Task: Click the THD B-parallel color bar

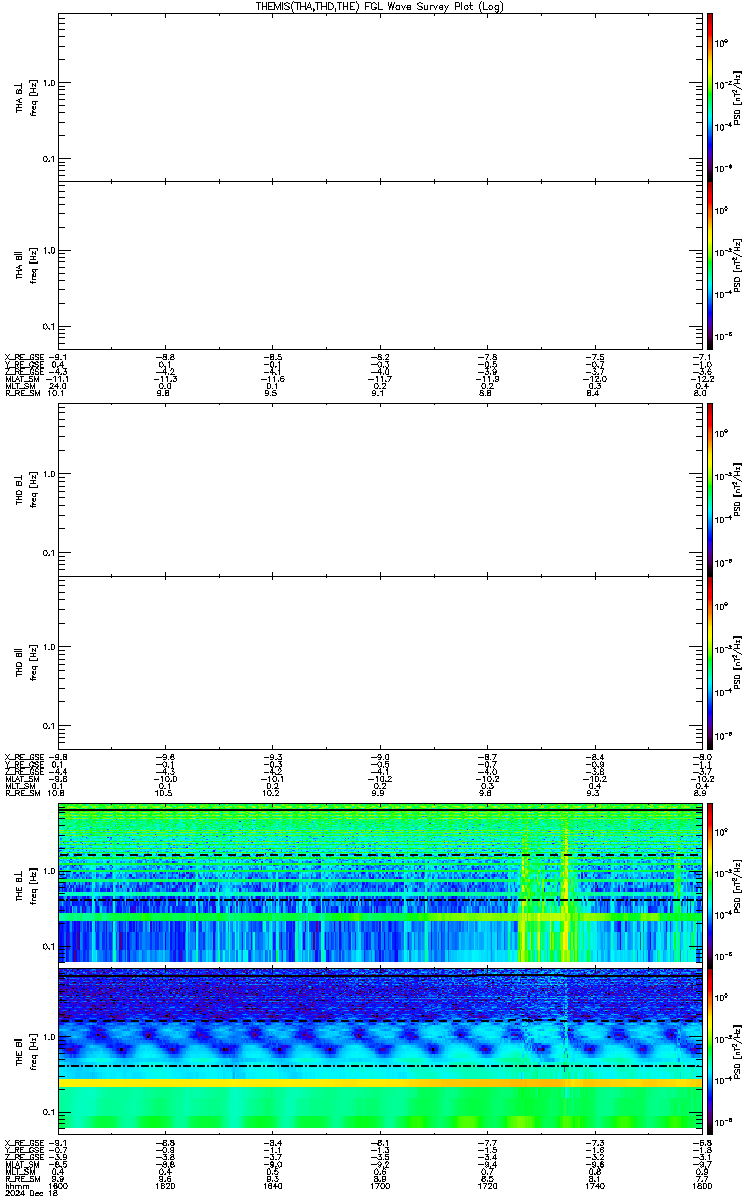Action: (709, 662)
